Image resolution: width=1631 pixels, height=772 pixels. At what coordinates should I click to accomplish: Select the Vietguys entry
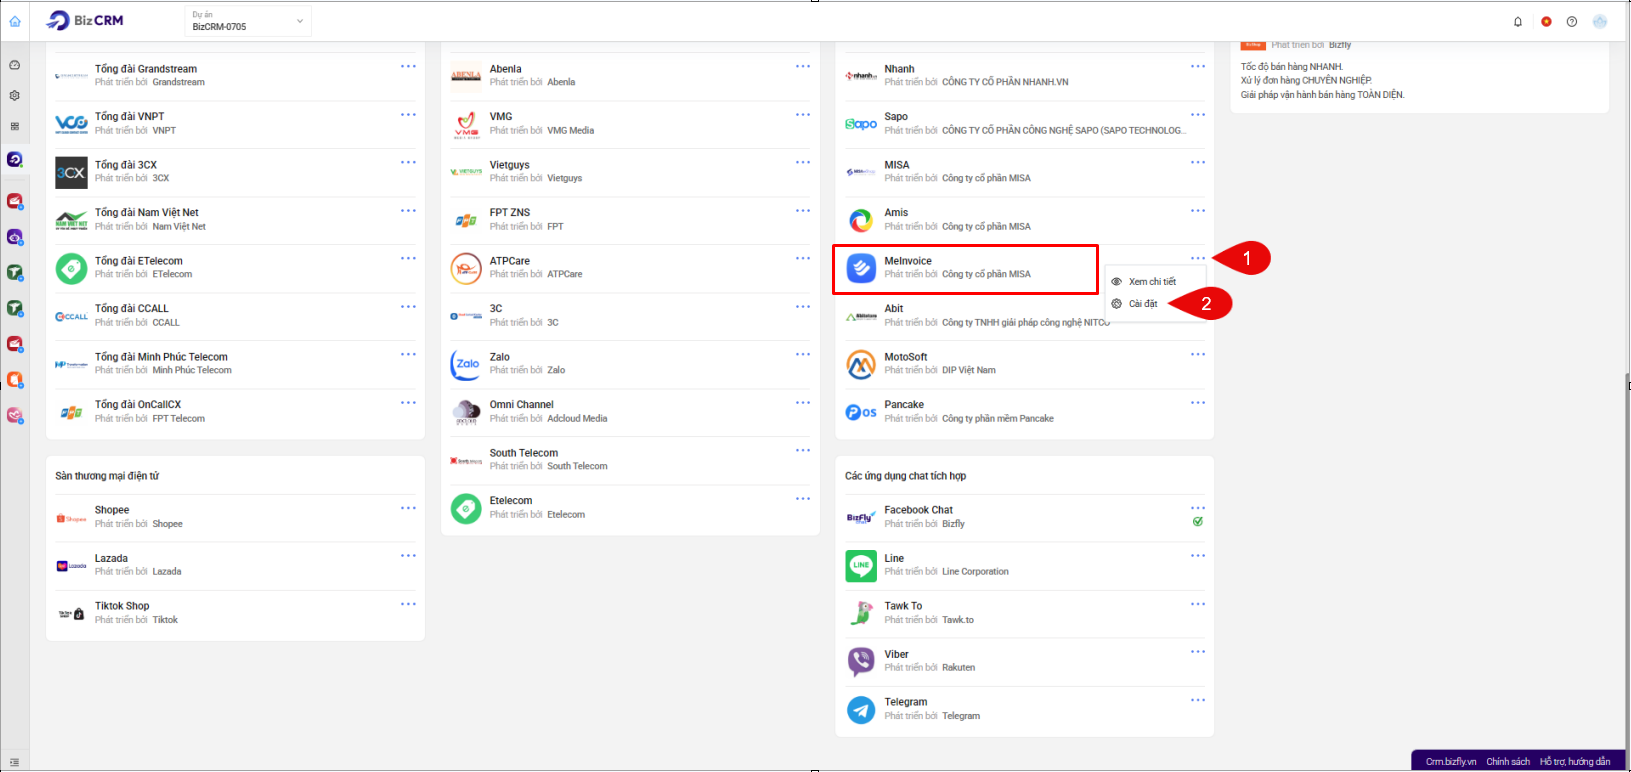[631, 172]
